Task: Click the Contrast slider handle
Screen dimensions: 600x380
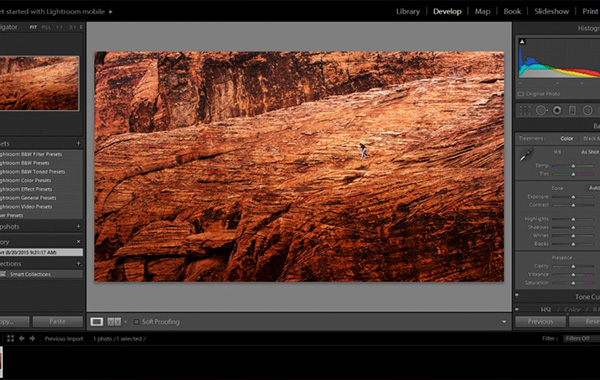Action: point(573,205)
